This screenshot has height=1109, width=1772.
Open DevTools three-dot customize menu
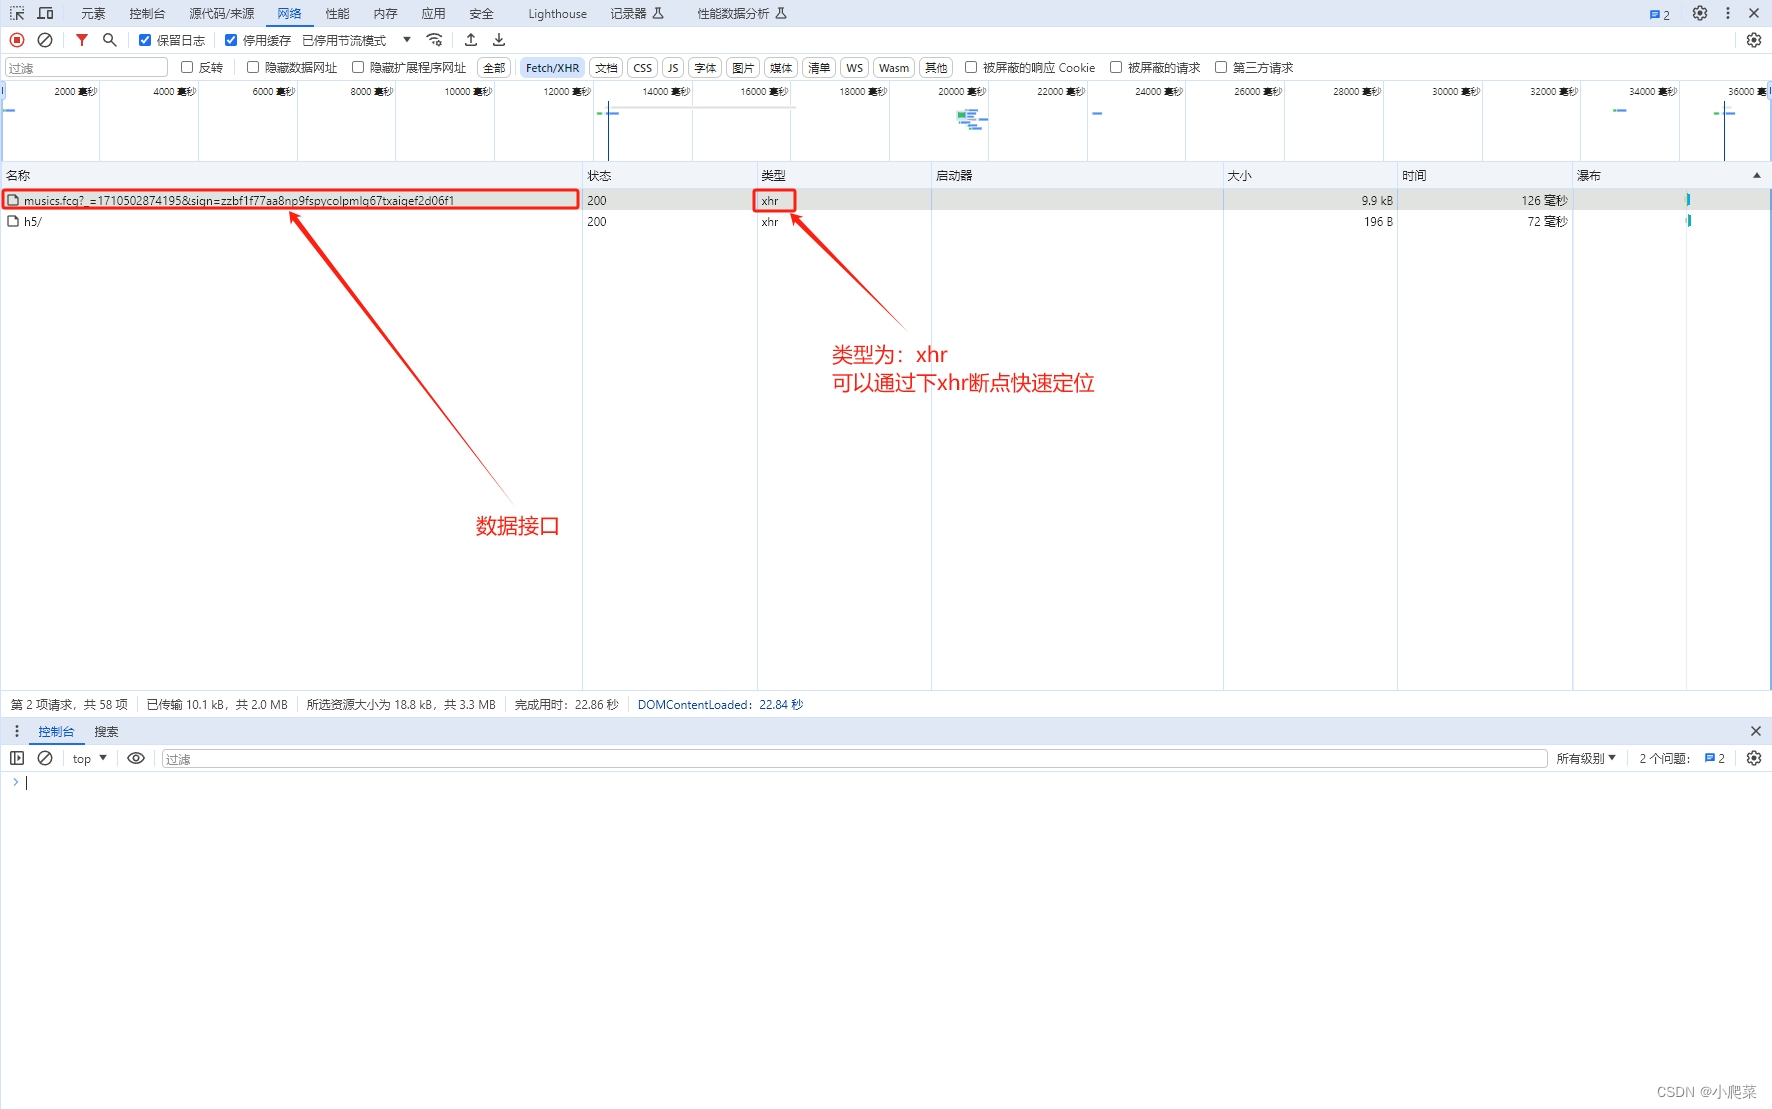[x=1728, y=13]
